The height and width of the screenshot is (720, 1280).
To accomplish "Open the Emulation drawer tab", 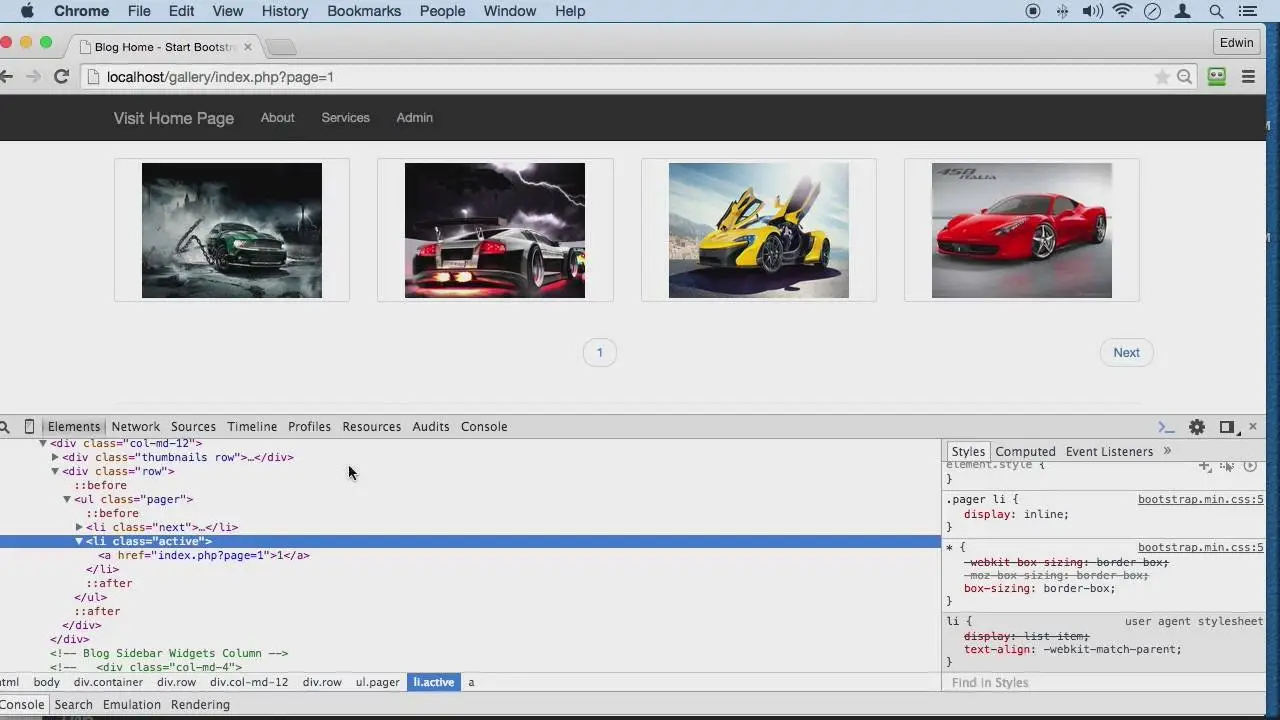I will (131, 705).
